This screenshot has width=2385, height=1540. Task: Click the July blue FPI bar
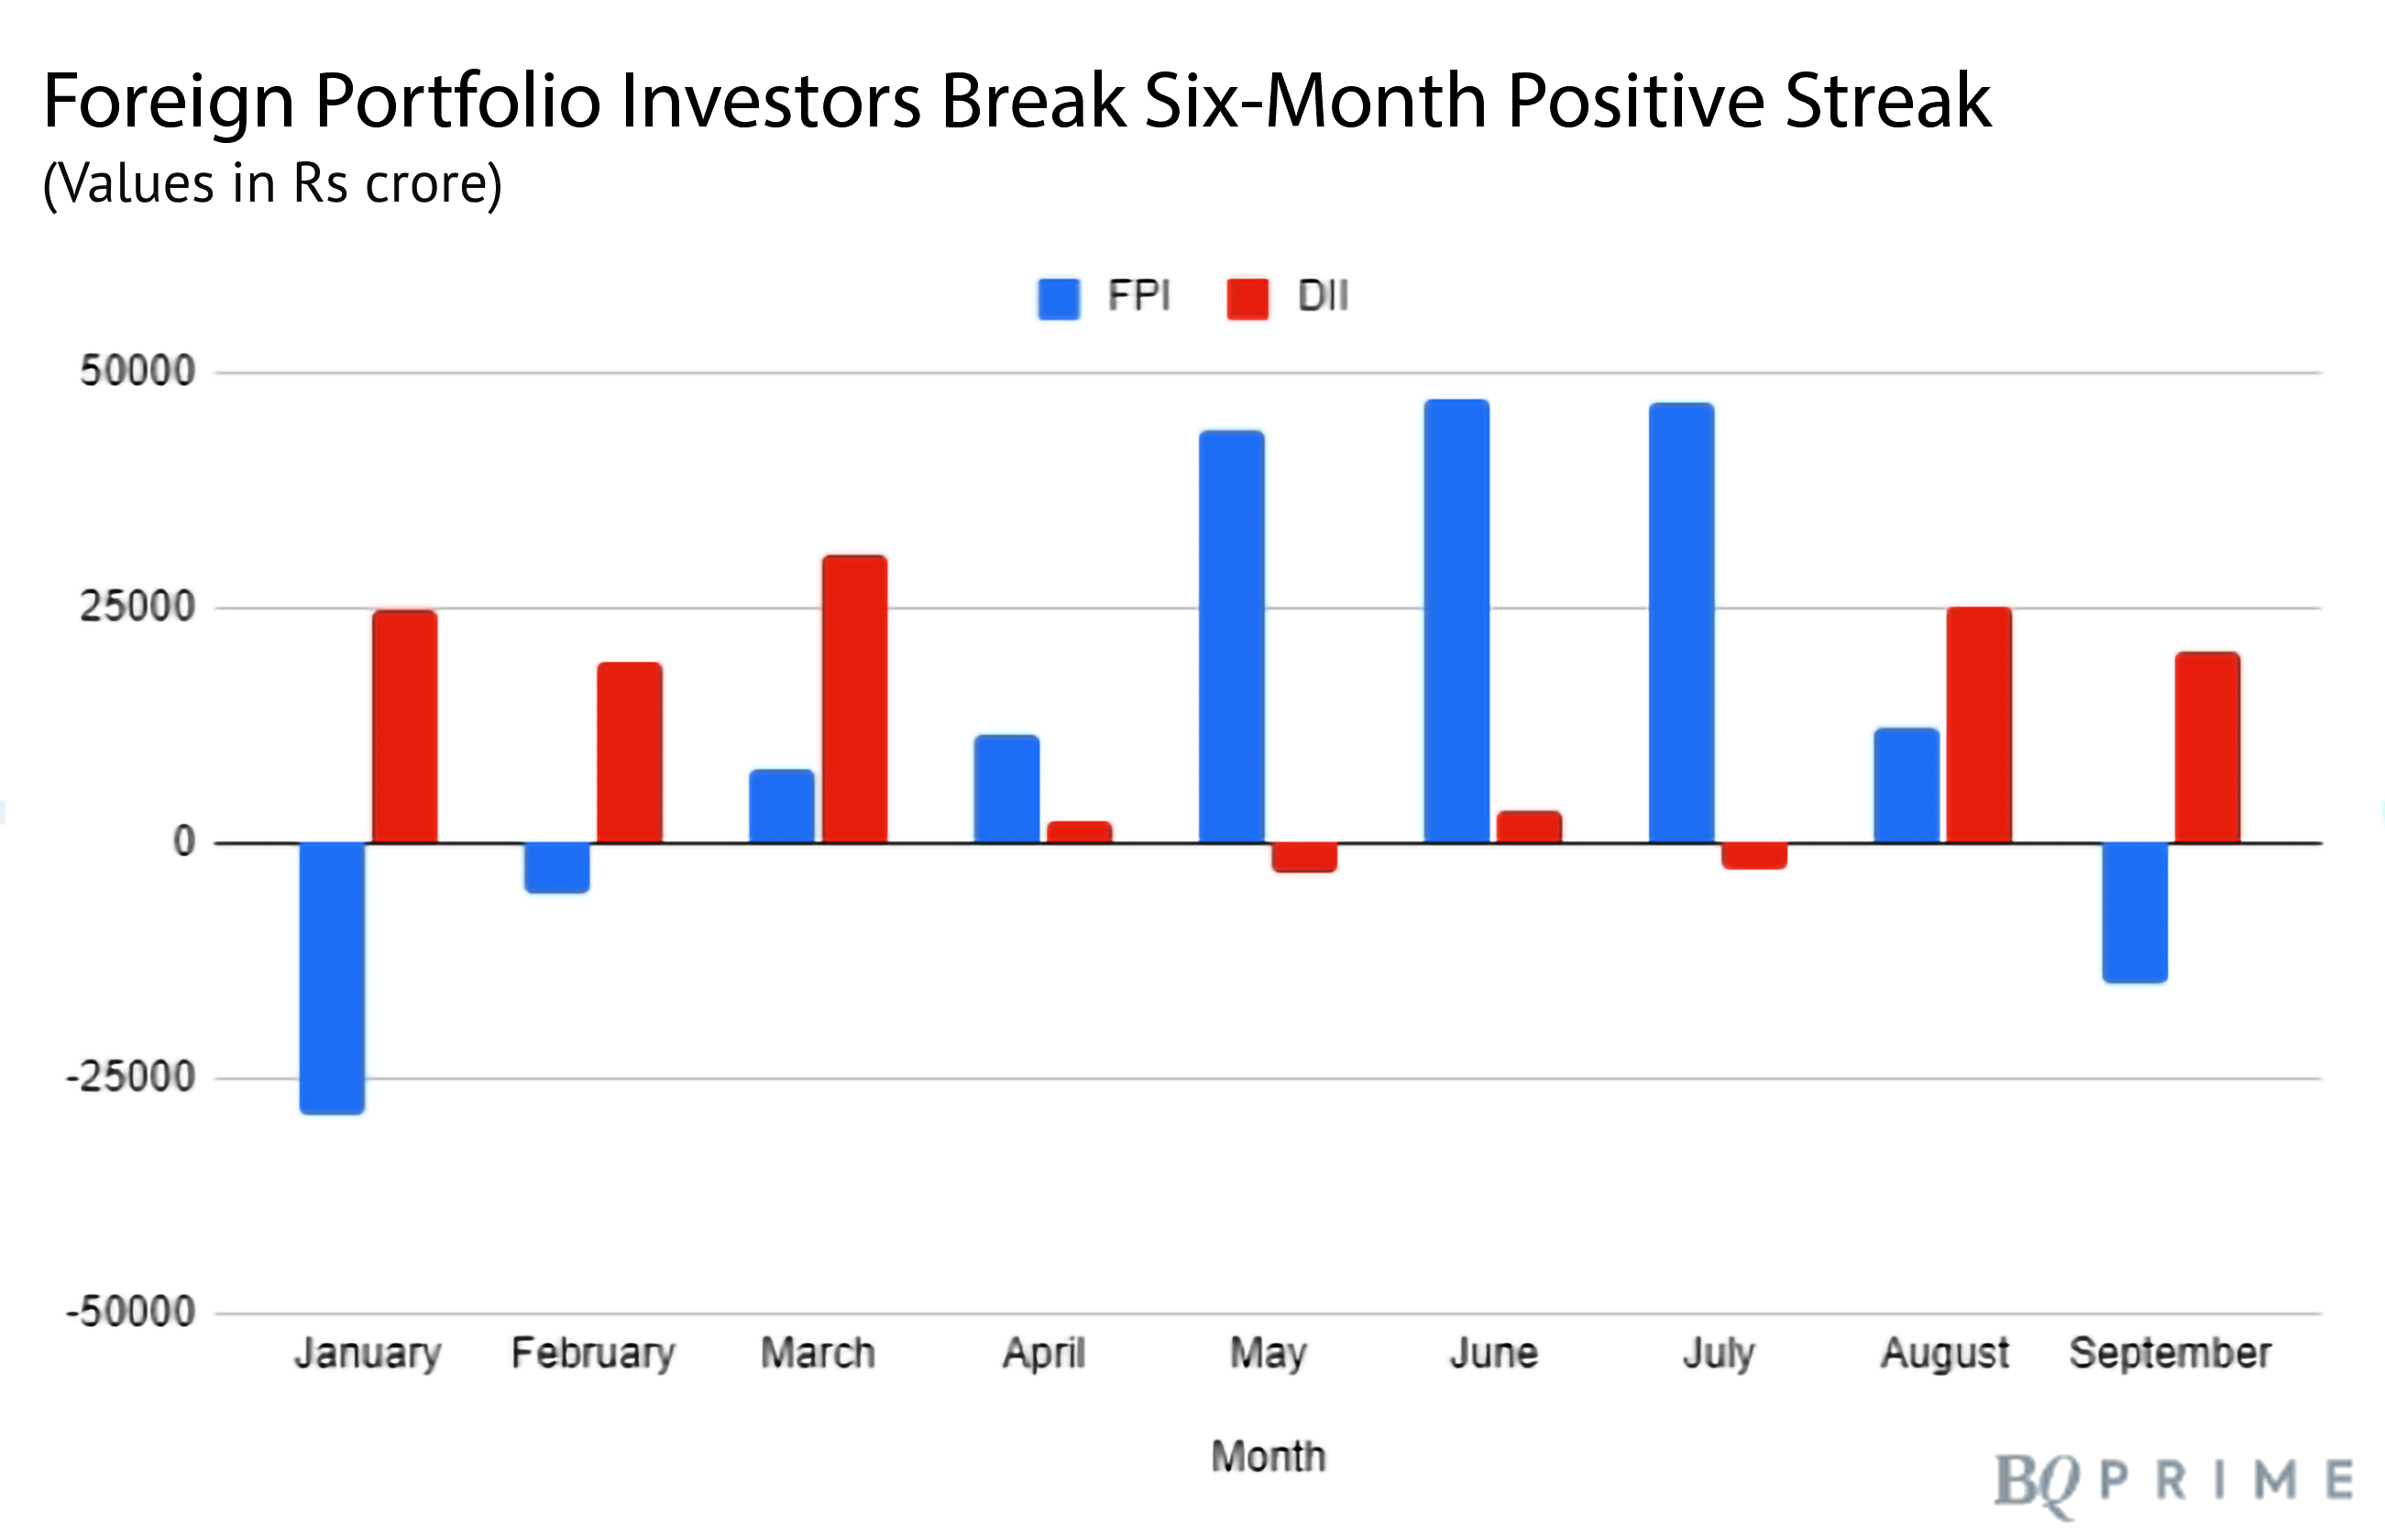coord(1681,623)
